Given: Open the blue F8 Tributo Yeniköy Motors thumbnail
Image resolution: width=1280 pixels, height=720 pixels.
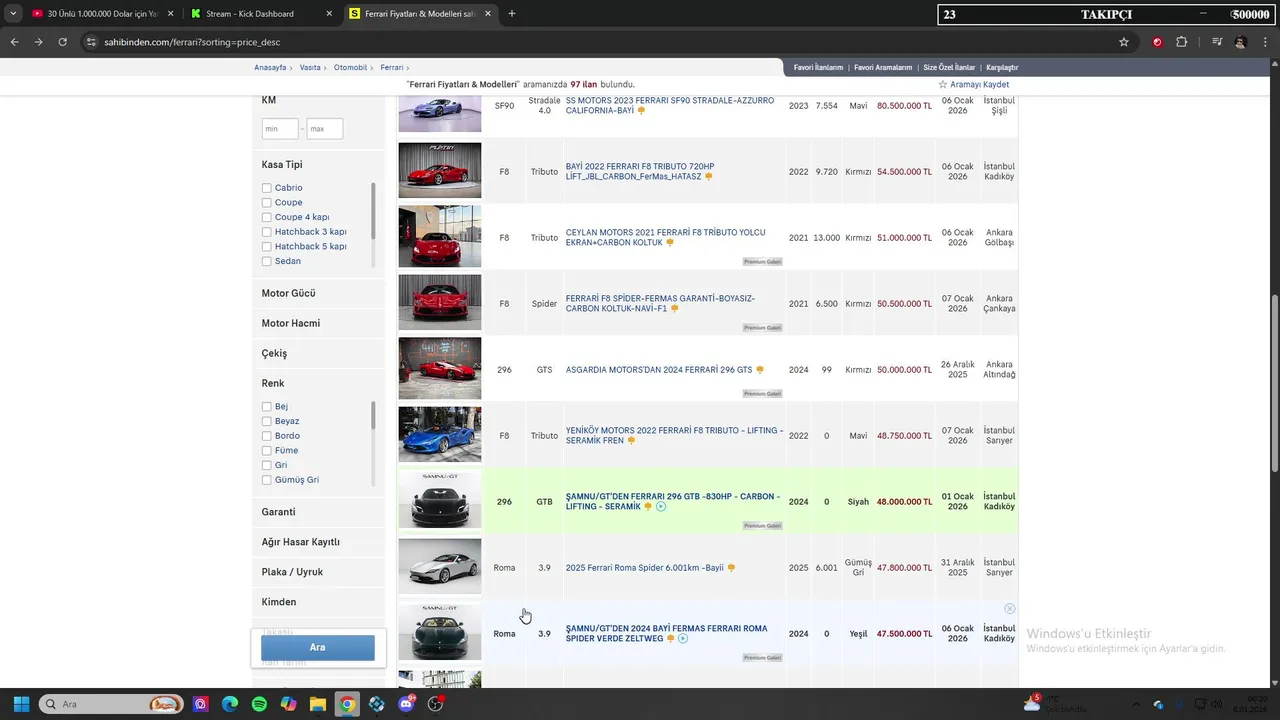Looking at the screenshot, I should click(x=440, y=434).
